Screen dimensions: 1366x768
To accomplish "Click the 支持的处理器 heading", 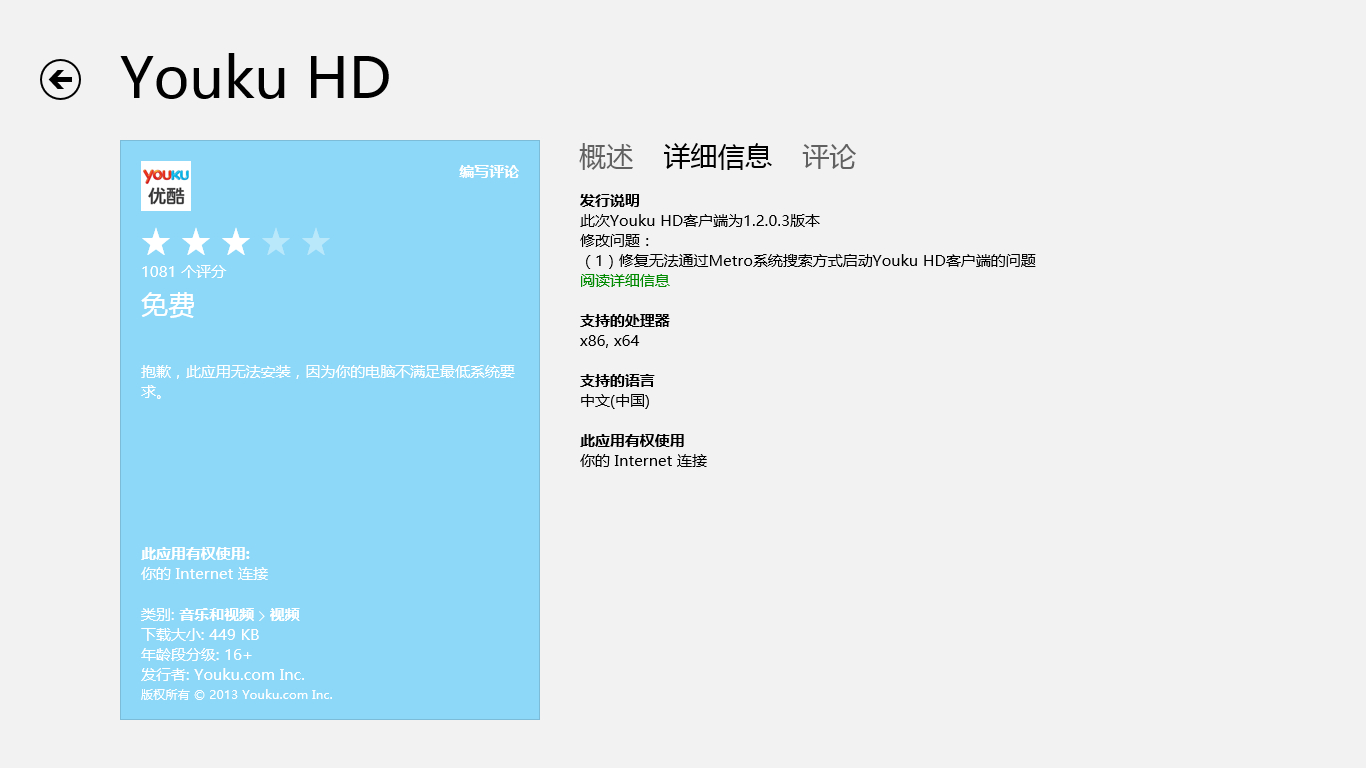I will point(625,321).
